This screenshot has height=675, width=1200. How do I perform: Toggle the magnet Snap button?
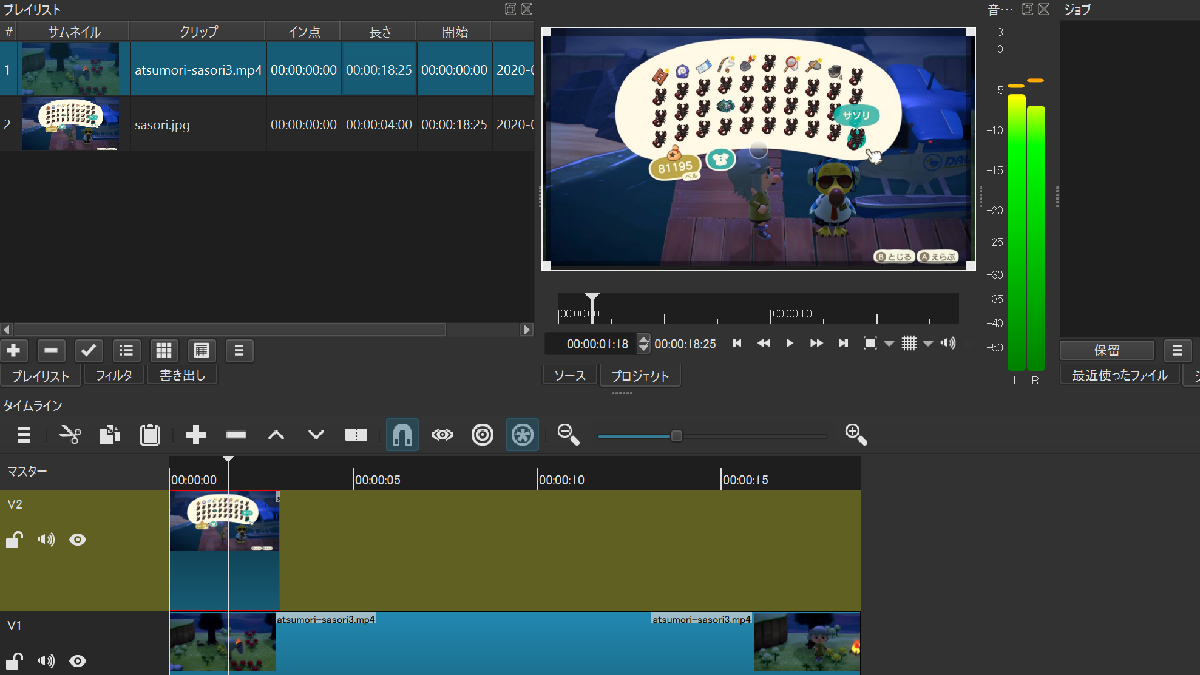coord(402,435)
